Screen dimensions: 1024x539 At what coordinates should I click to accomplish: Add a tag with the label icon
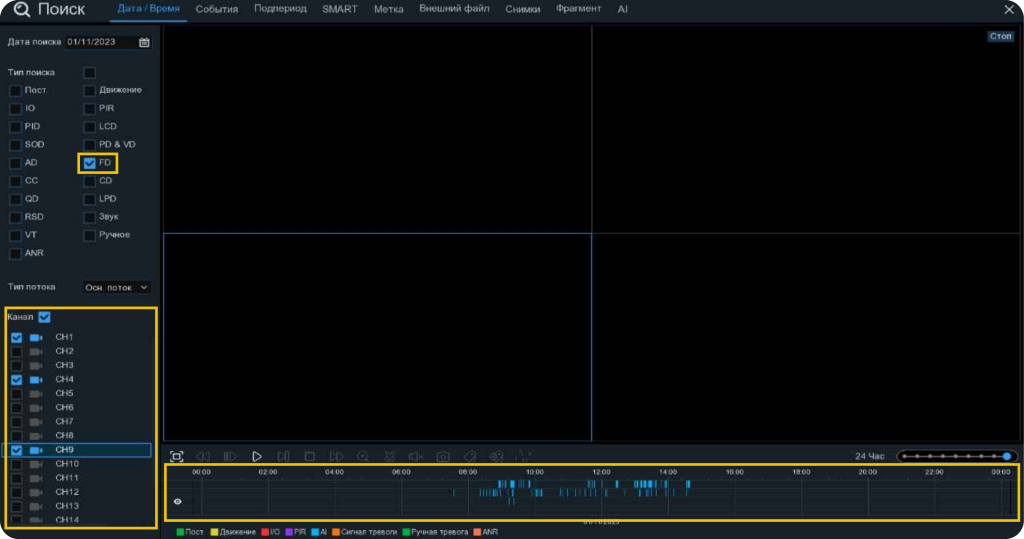470,456
